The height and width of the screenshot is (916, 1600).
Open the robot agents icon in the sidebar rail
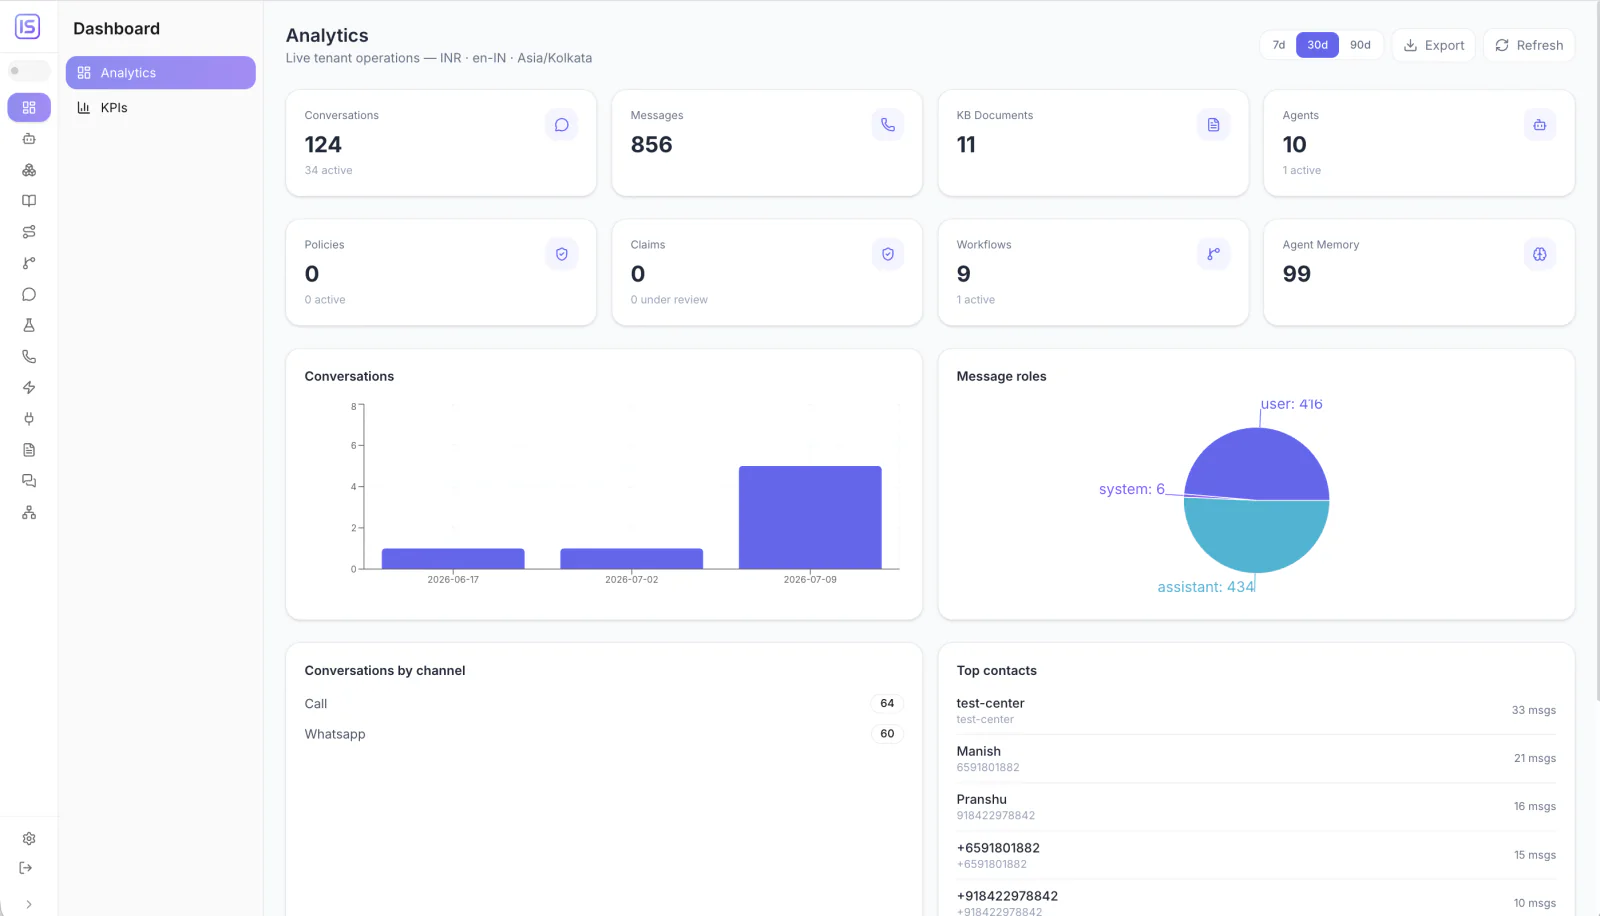[29, 139]
